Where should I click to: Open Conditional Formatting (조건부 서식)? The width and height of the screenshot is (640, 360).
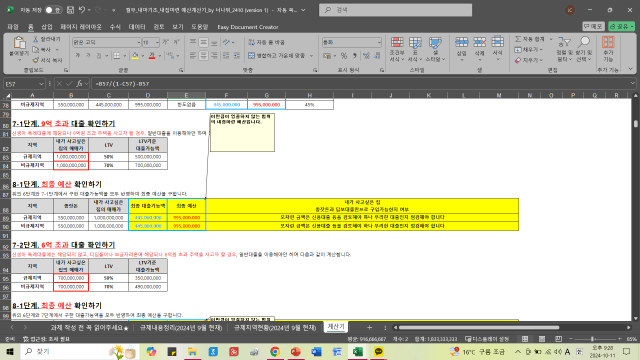coord(396,49)
